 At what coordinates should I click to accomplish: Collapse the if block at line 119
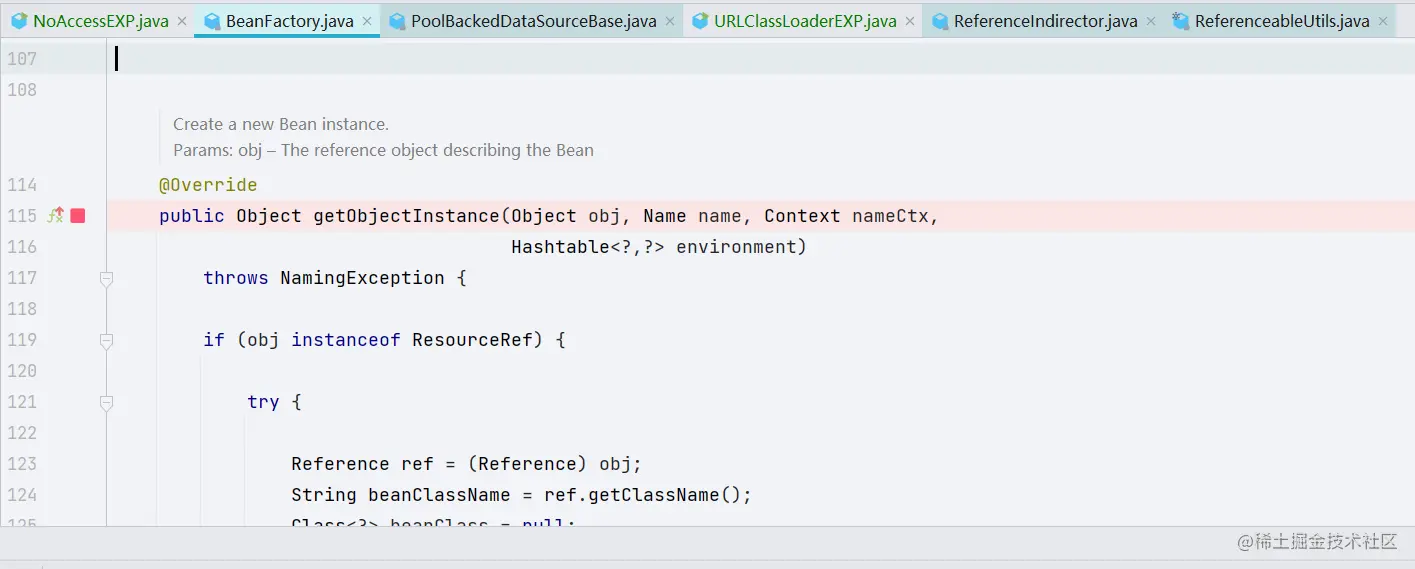pyautogui.click(x=106, y=341)
